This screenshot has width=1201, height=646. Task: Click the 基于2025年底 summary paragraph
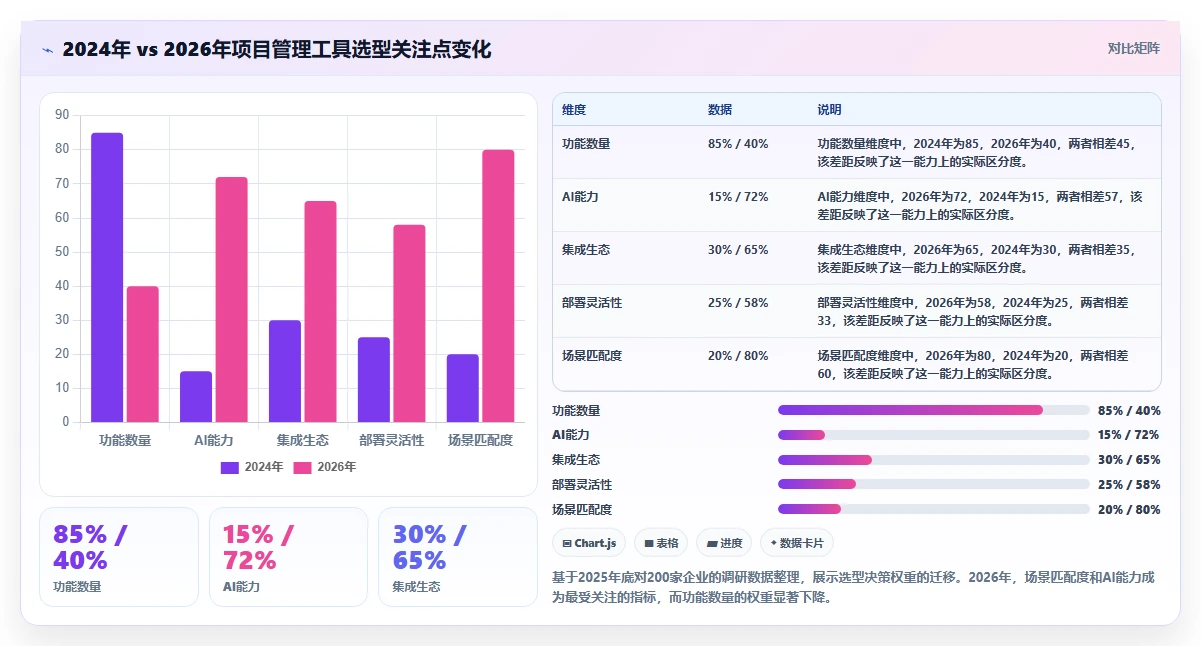point(854,587)
